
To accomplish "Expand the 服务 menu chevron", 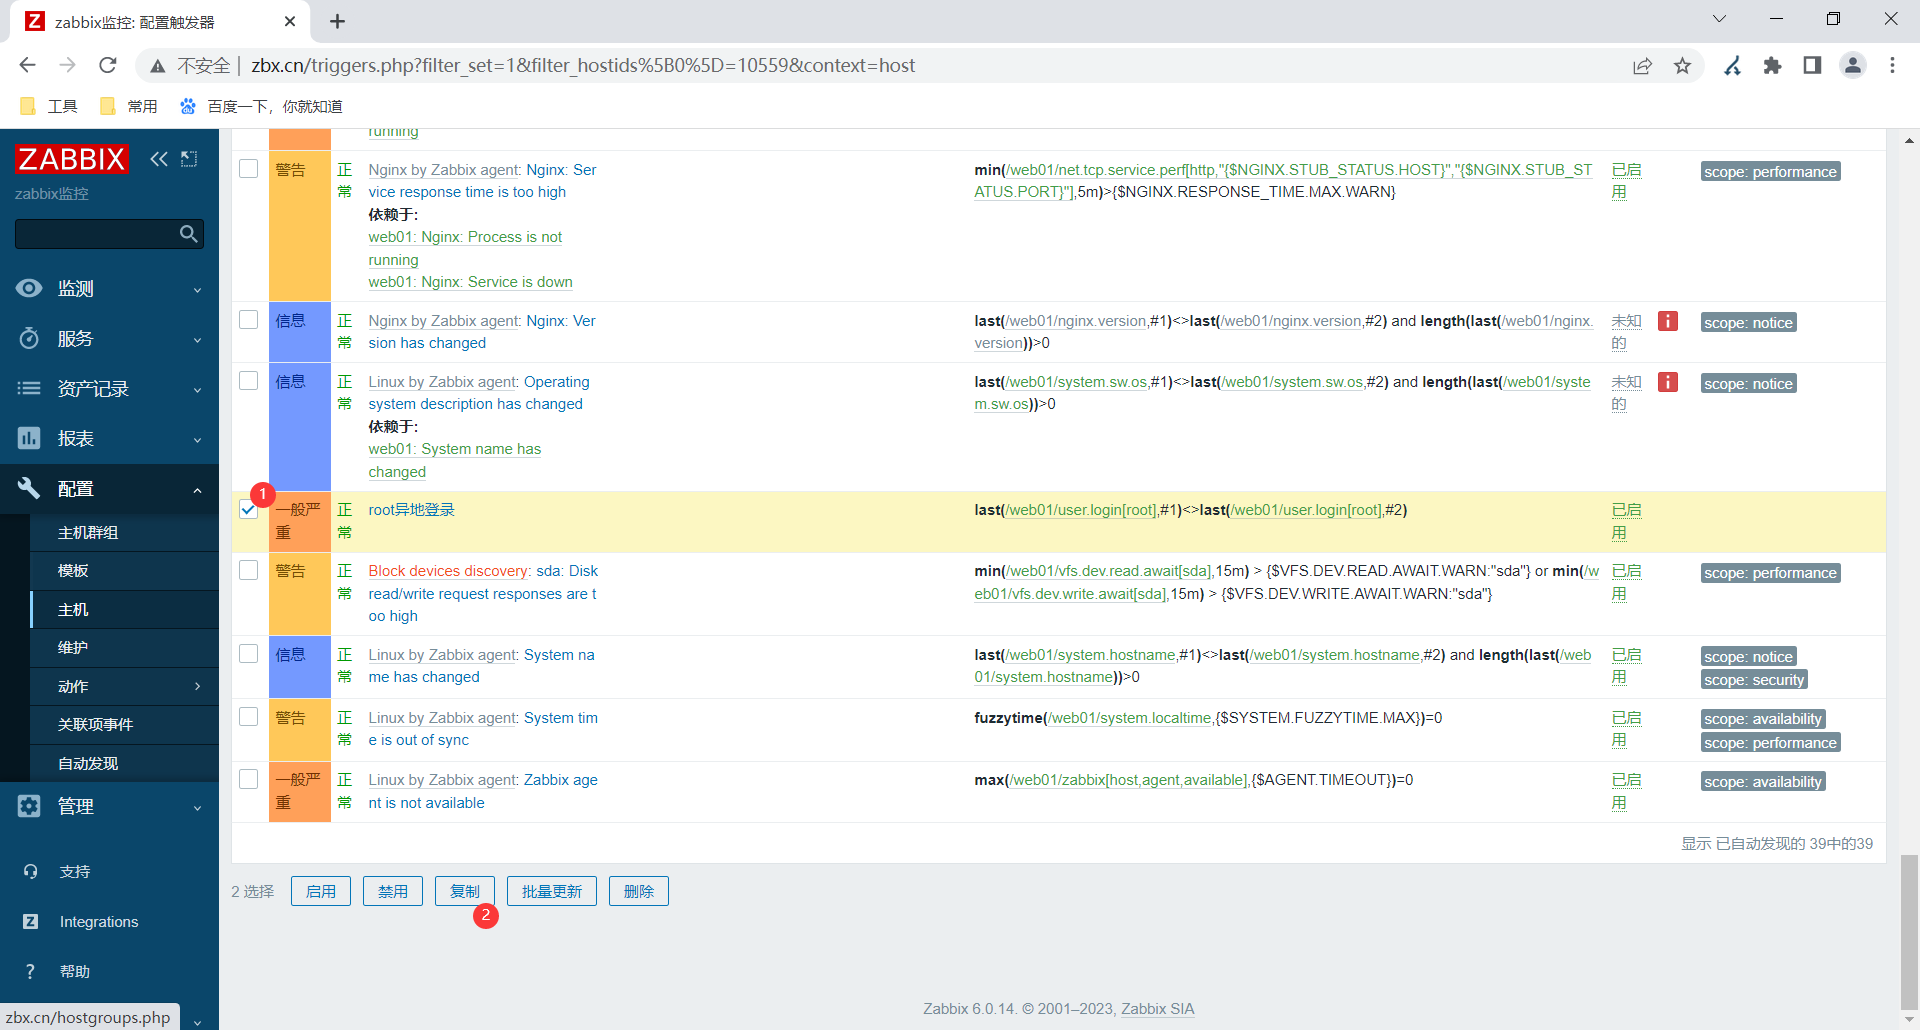I will (x=198, y=340).
